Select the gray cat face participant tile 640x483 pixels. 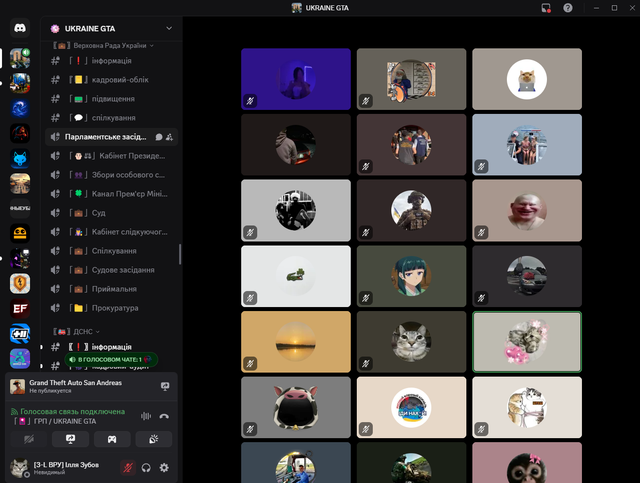click(x=411, y=342)
